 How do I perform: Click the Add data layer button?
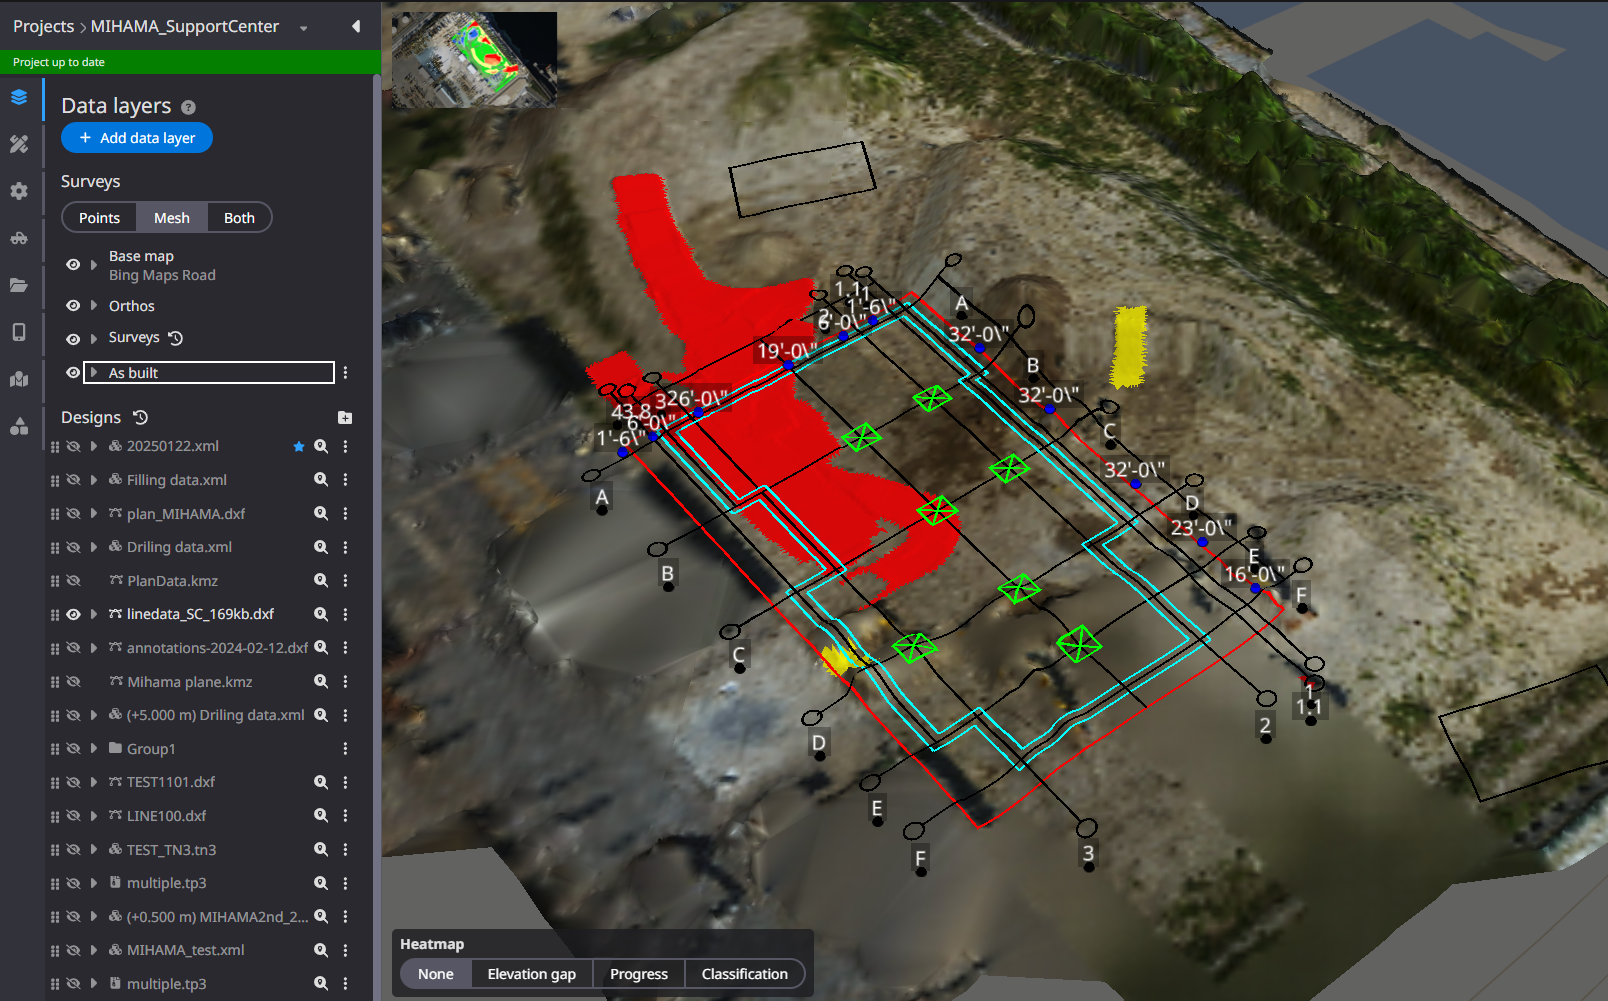(137, 138)
